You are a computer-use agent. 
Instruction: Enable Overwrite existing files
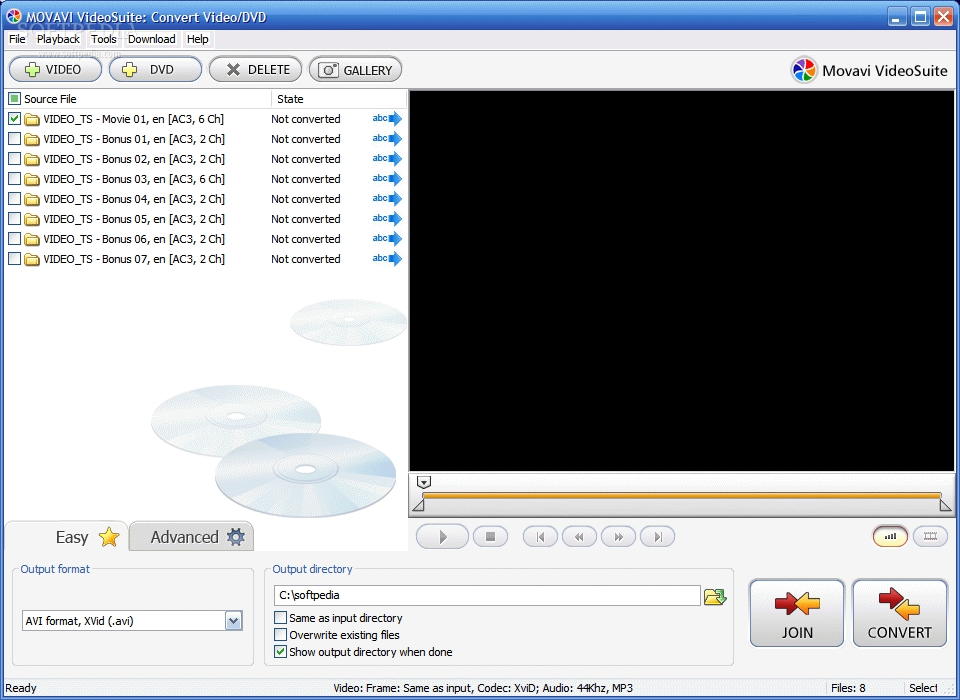(280, 634)
